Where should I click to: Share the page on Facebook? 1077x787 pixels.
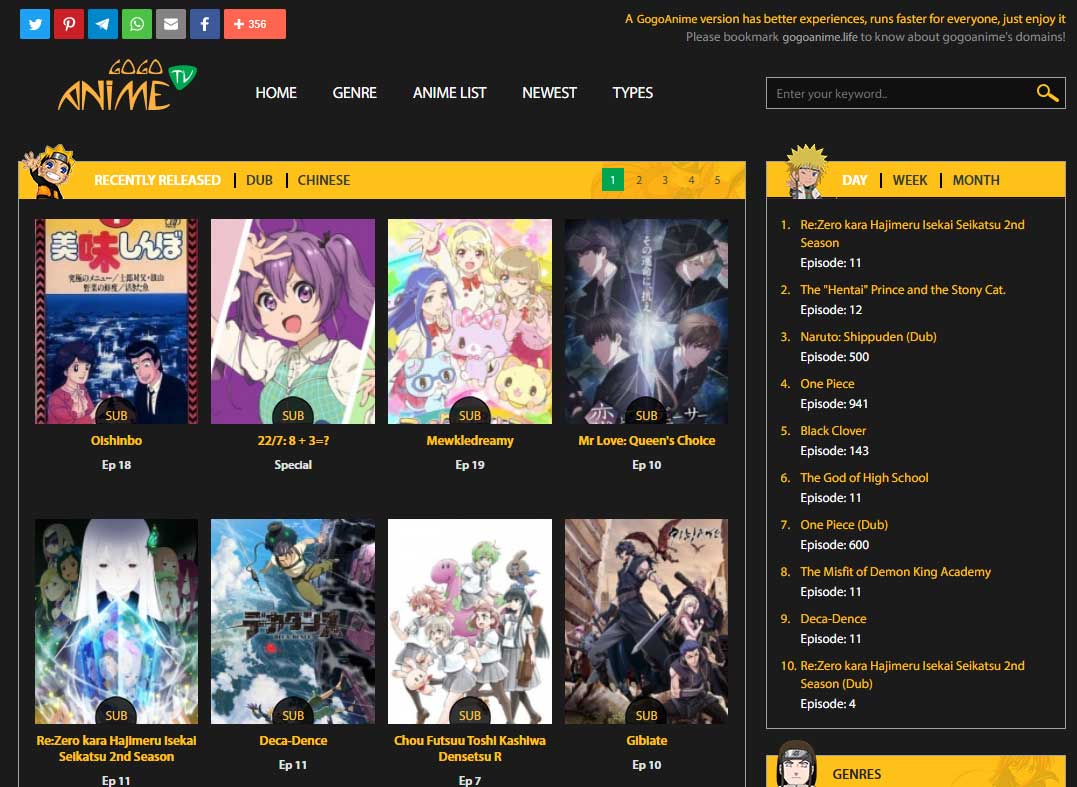(204, 23)
